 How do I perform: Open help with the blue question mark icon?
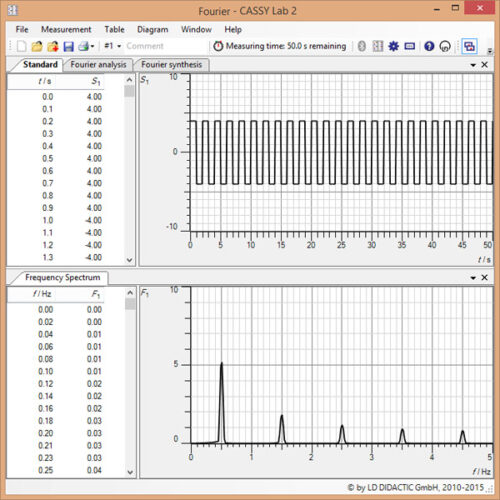click(x=429, y=46)
